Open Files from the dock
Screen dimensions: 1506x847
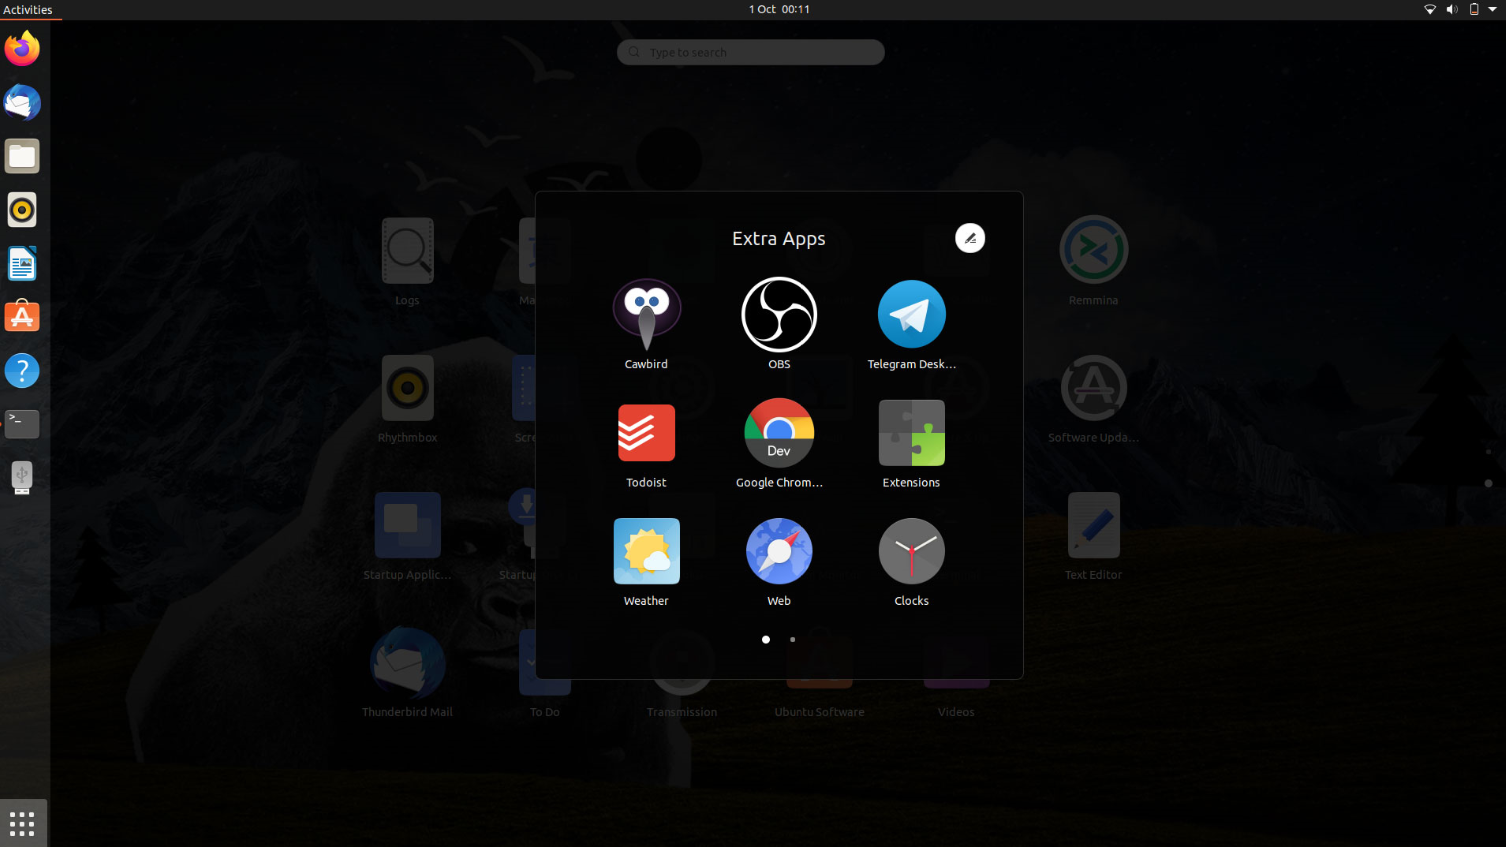coord(22,156)
